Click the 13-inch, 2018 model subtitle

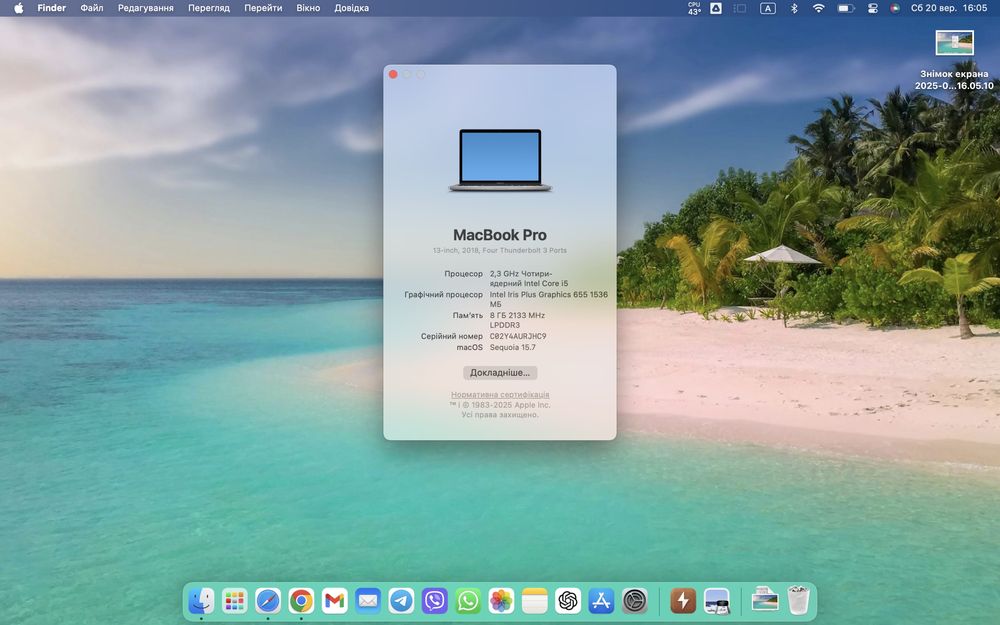point(500,251)
